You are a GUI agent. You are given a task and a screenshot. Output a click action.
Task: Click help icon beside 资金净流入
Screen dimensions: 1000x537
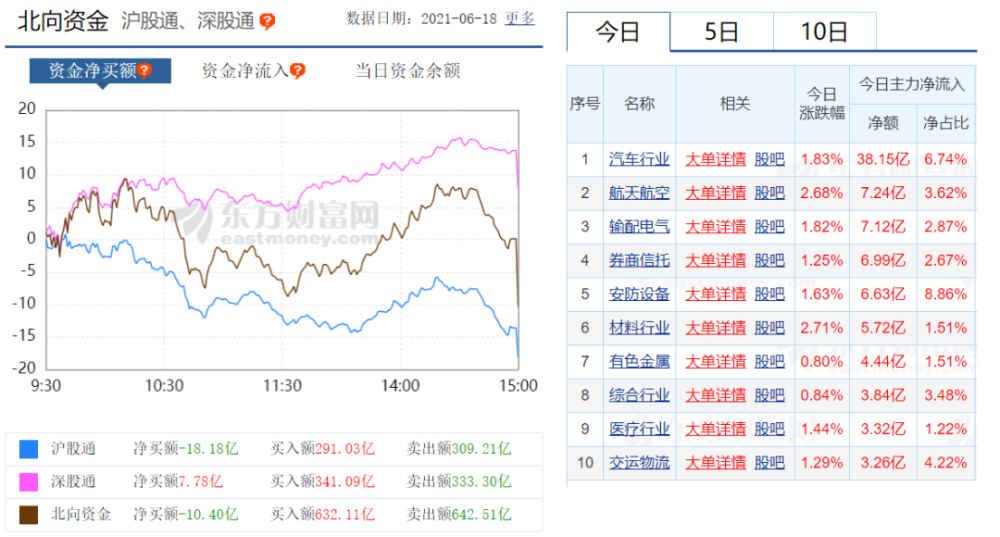click(x=297, y=71)
